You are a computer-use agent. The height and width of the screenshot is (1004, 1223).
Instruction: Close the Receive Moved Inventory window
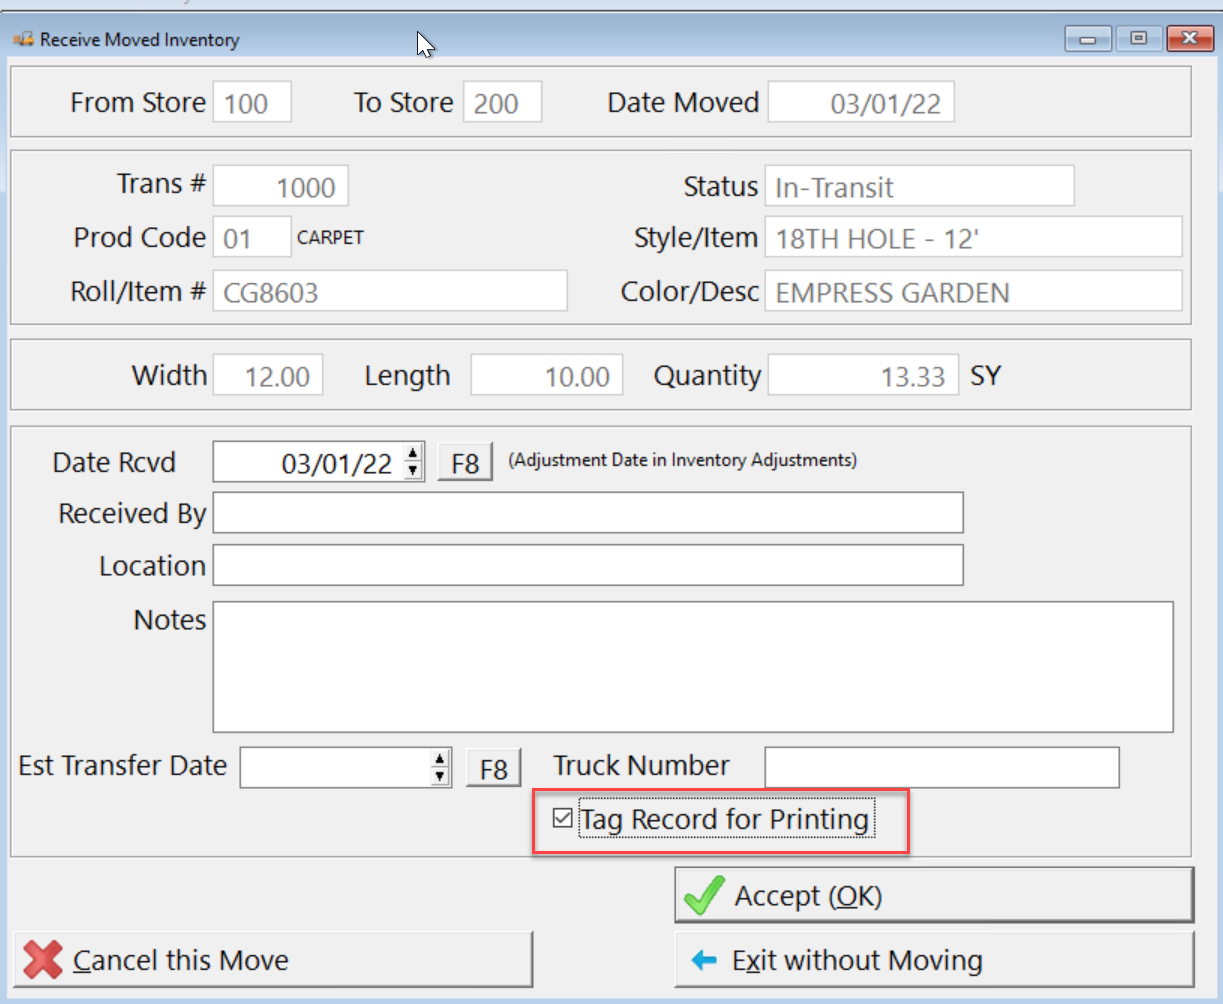[1190, 39]
